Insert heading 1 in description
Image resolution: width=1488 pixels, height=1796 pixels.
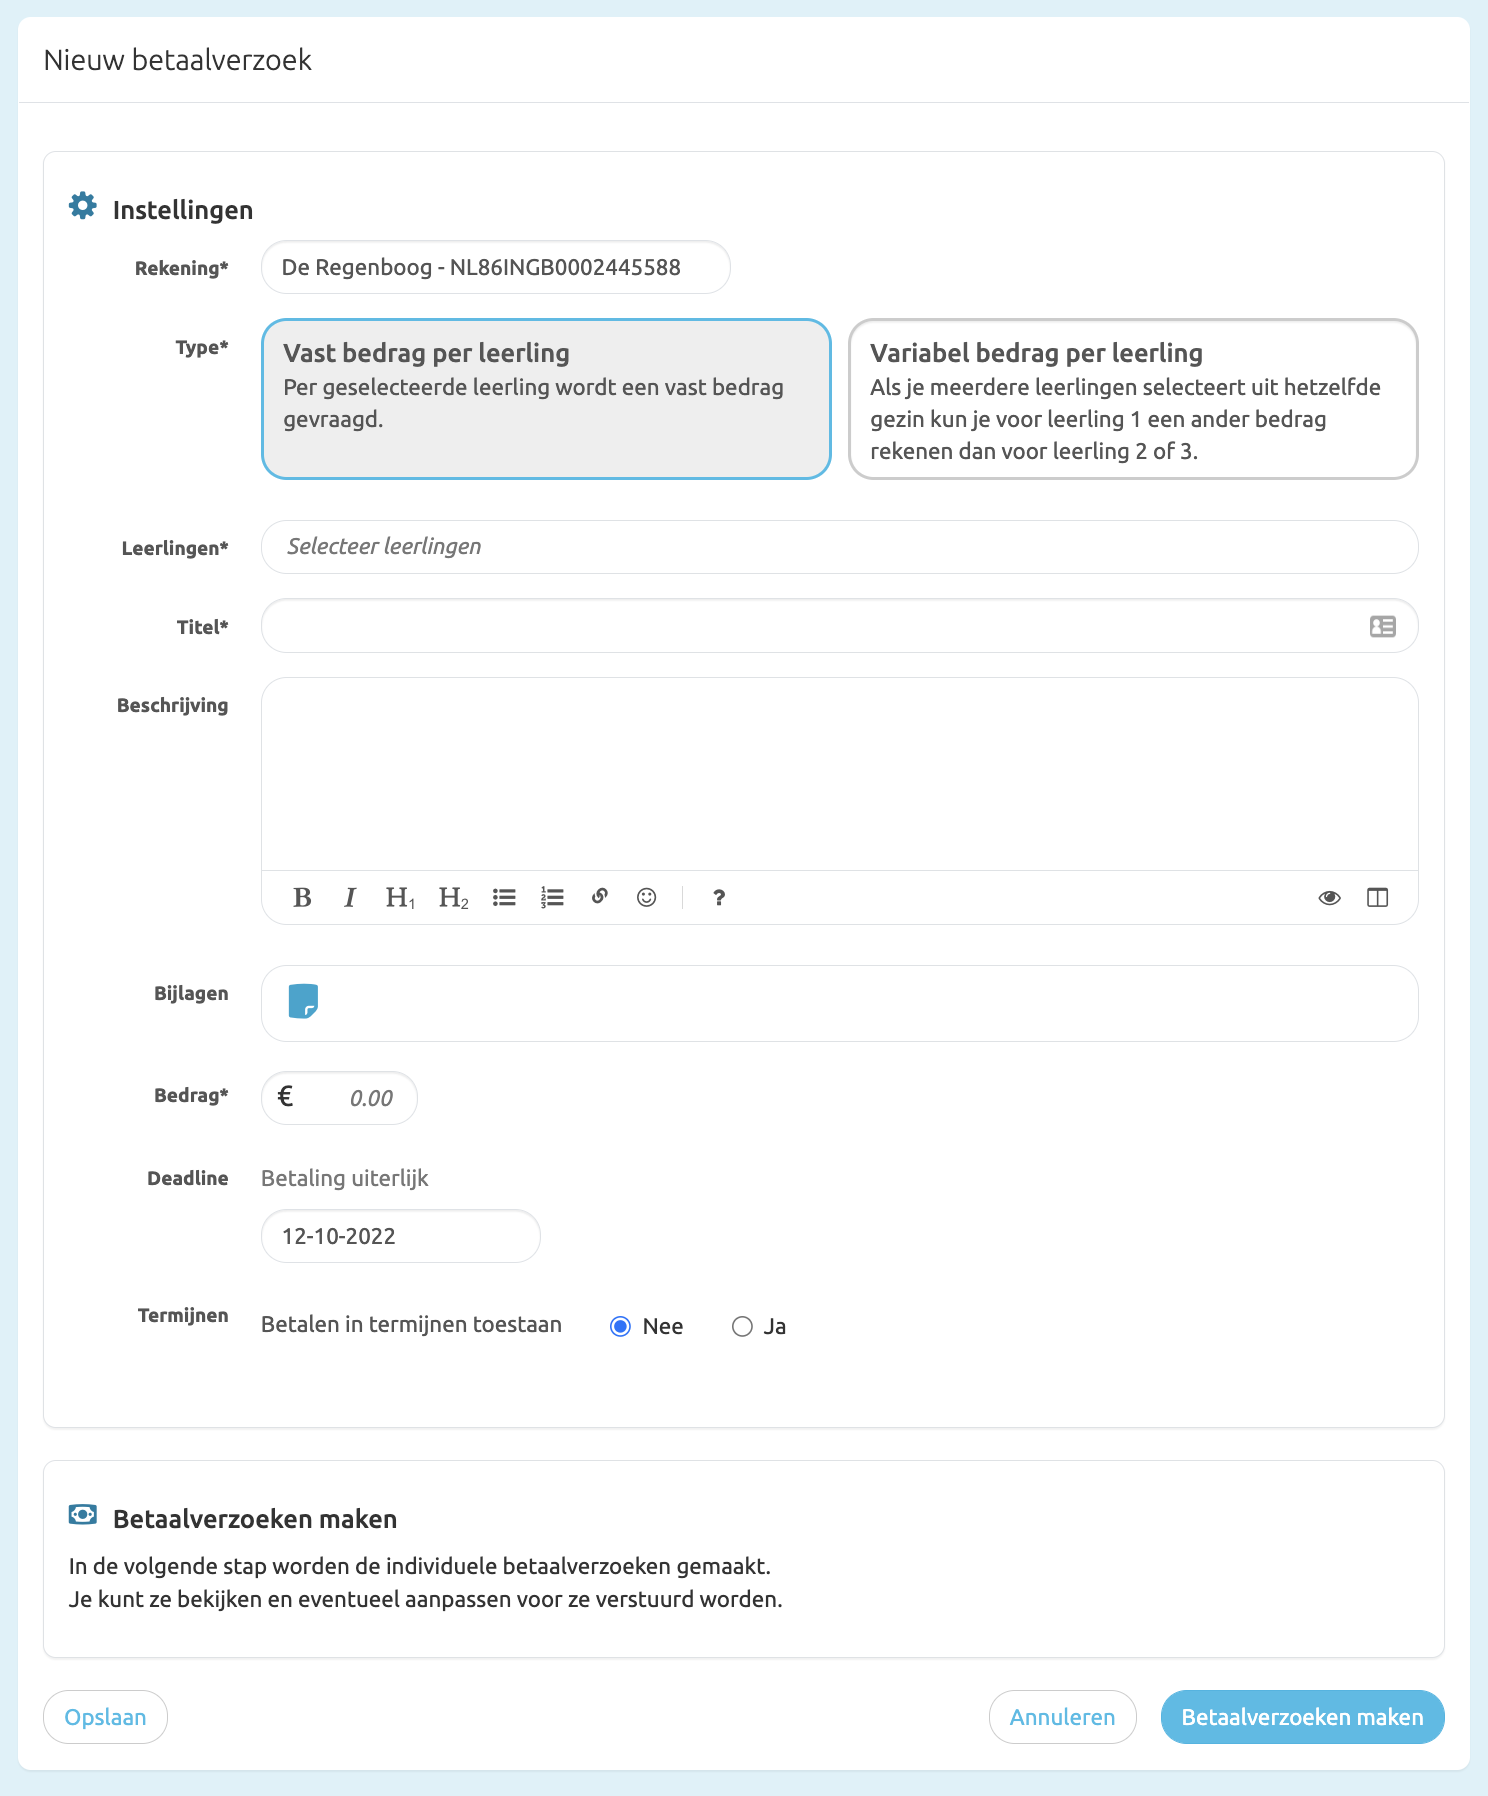point(400,898)
